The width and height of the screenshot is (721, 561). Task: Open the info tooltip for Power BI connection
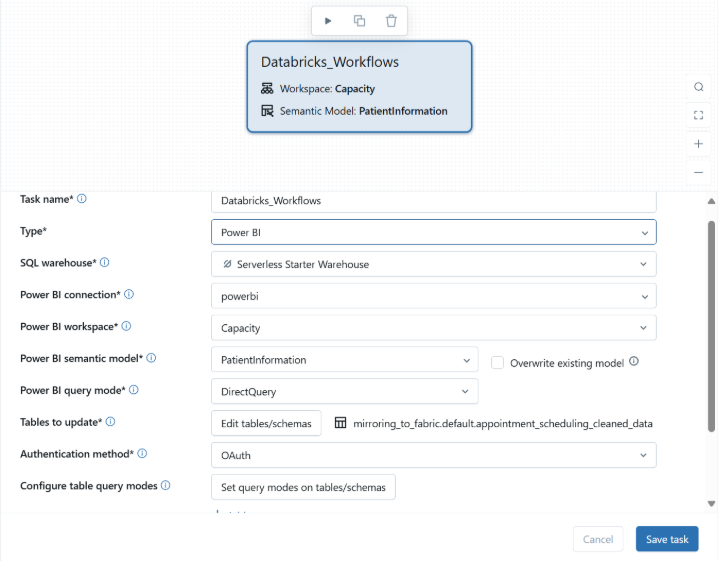pyautogui.click(x=129, y=294)
